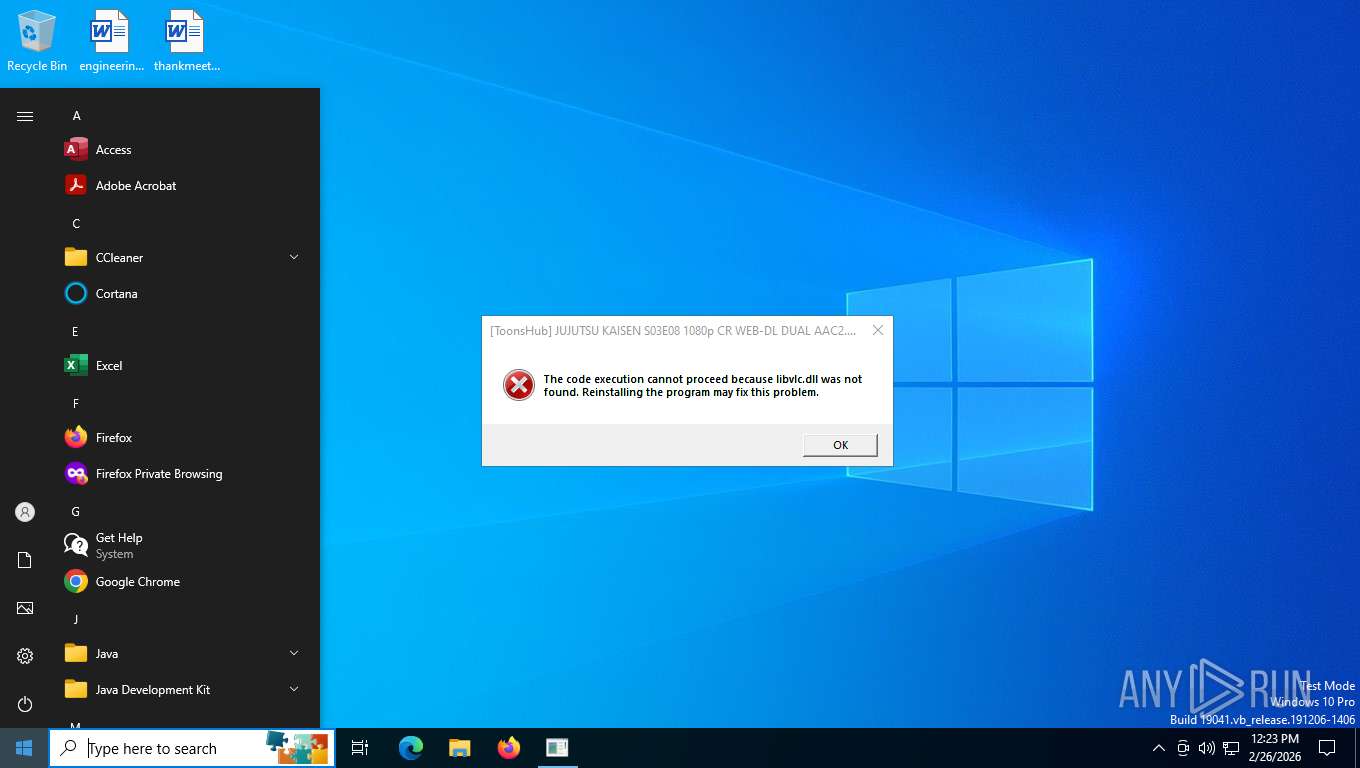Jump to letter A section header
1360x768 pixels.
point(76,116)
